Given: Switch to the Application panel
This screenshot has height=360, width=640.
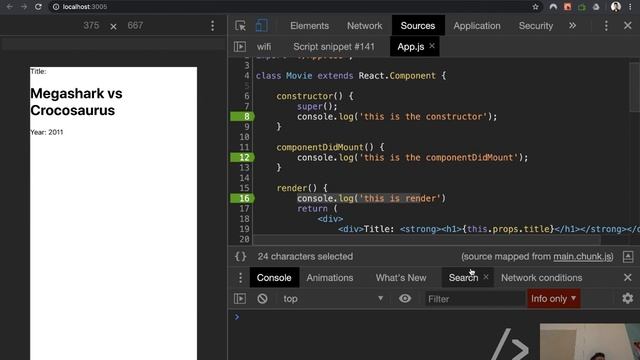Looking at the screenshot, I should click(x=477, y=26).
